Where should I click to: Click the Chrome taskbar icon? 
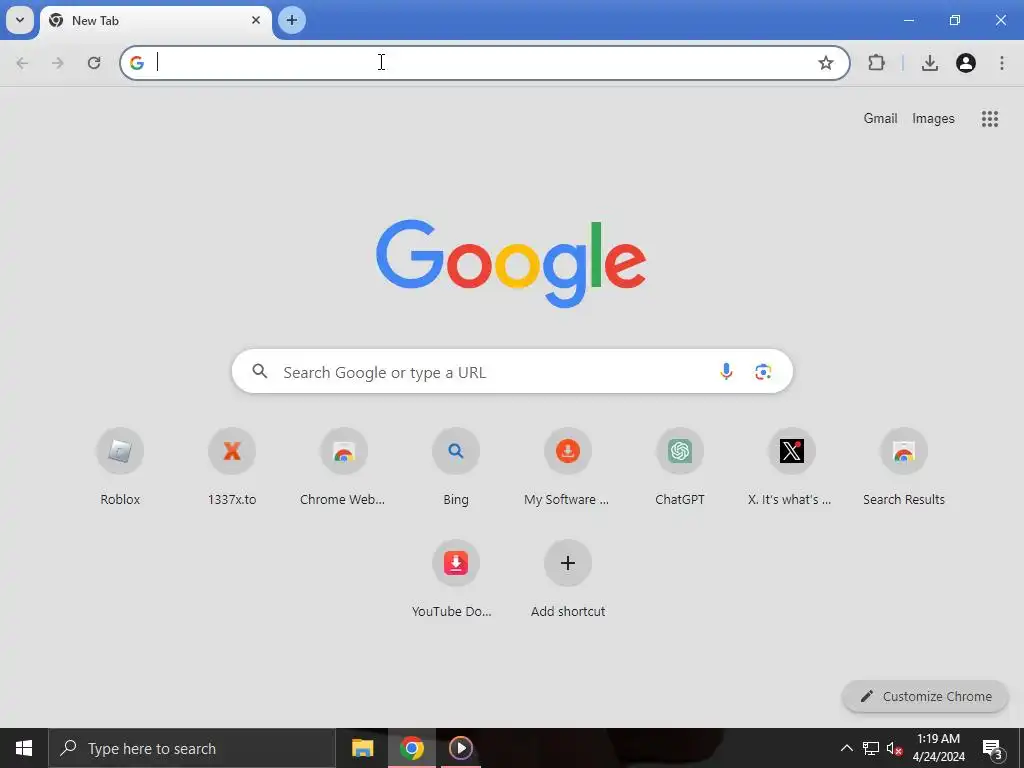pyautogui.click(x=411, y=748)
